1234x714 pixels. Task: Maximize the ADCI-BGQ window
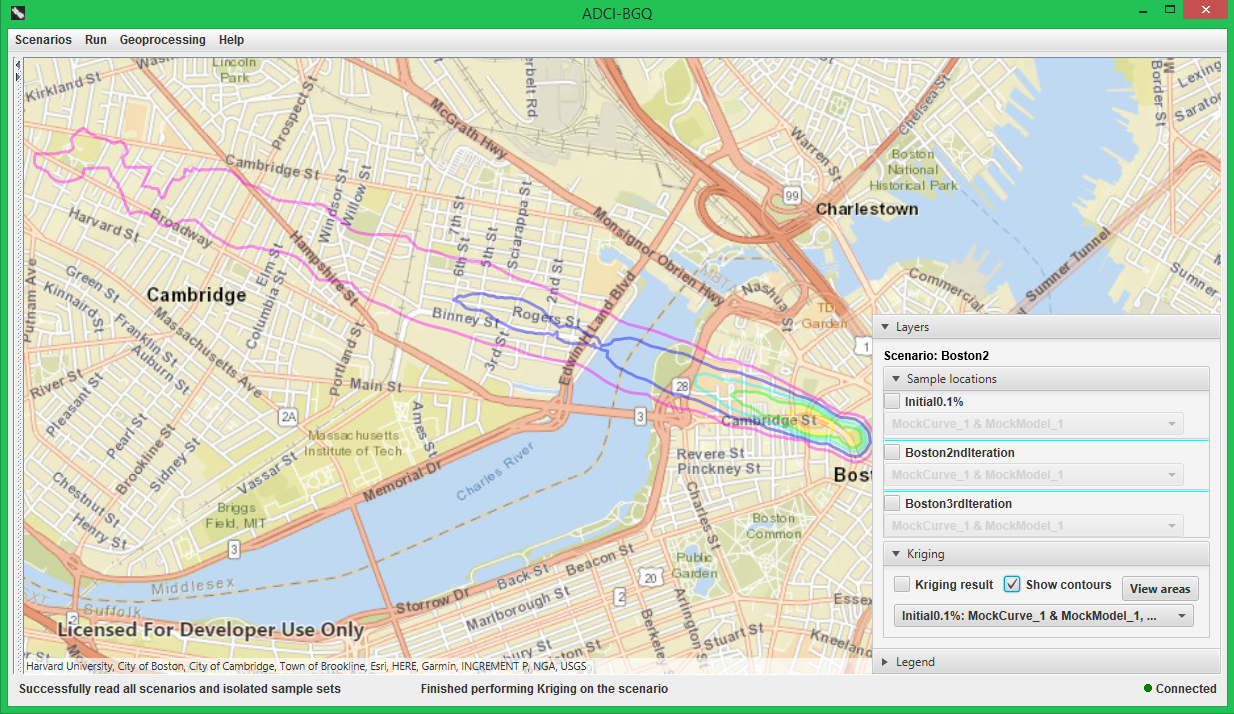(1169, 9)
